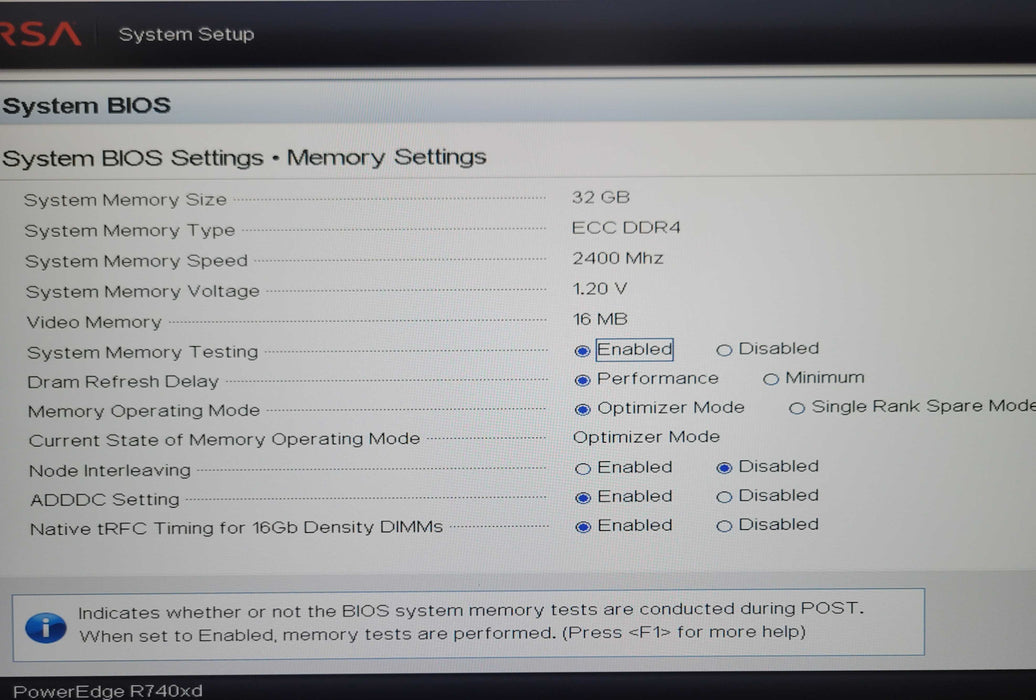Disable System Memory Testing
The image size is (1036, 700).
coord(724,350)
